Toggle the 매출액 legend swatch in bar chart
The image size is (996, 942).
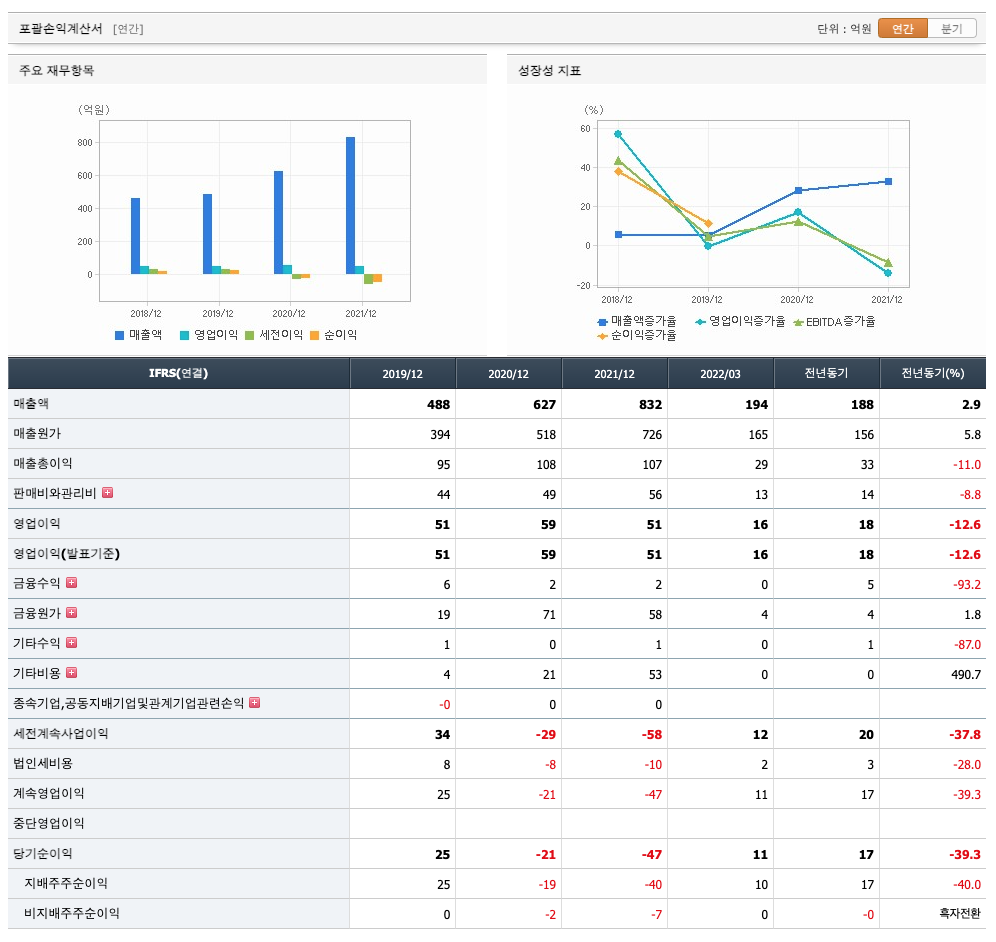click(119, 335)
